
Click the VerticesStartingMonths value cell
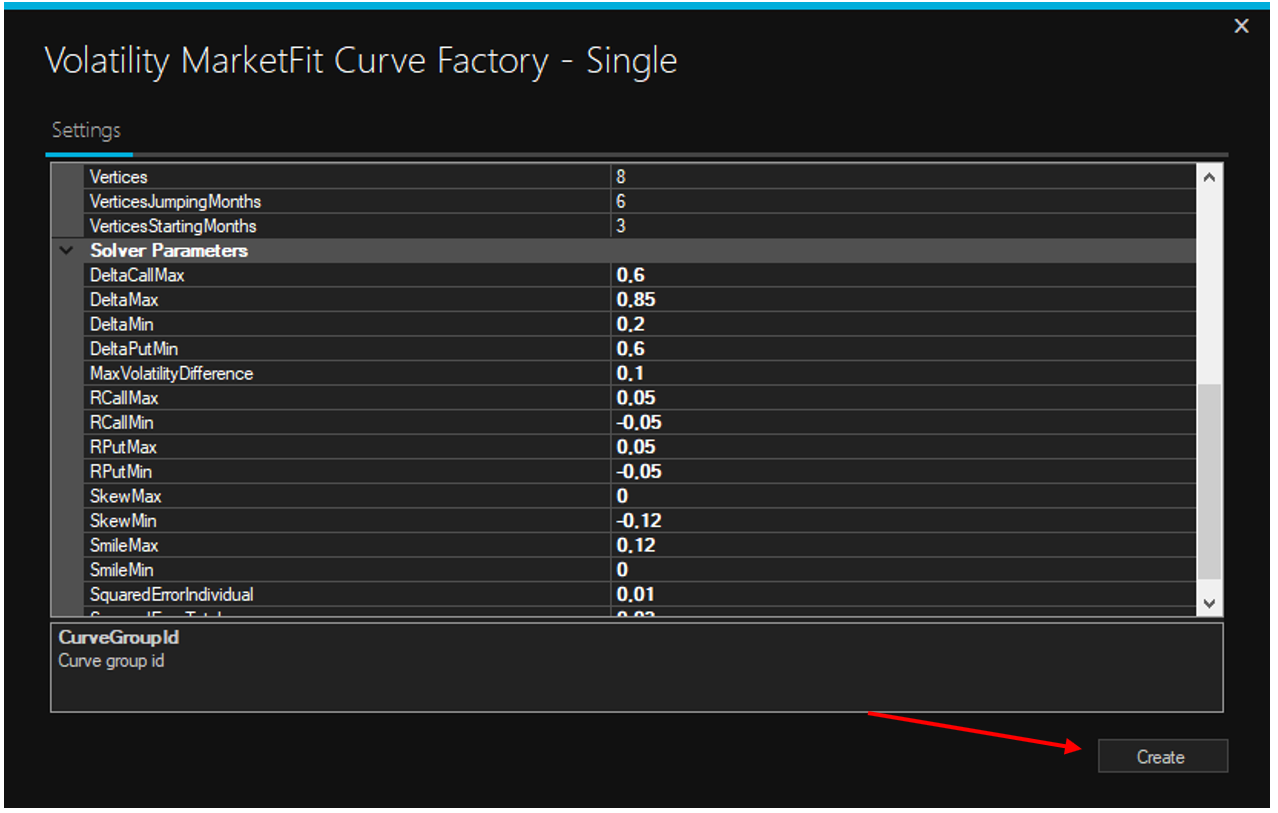click(x=900, y=226)
